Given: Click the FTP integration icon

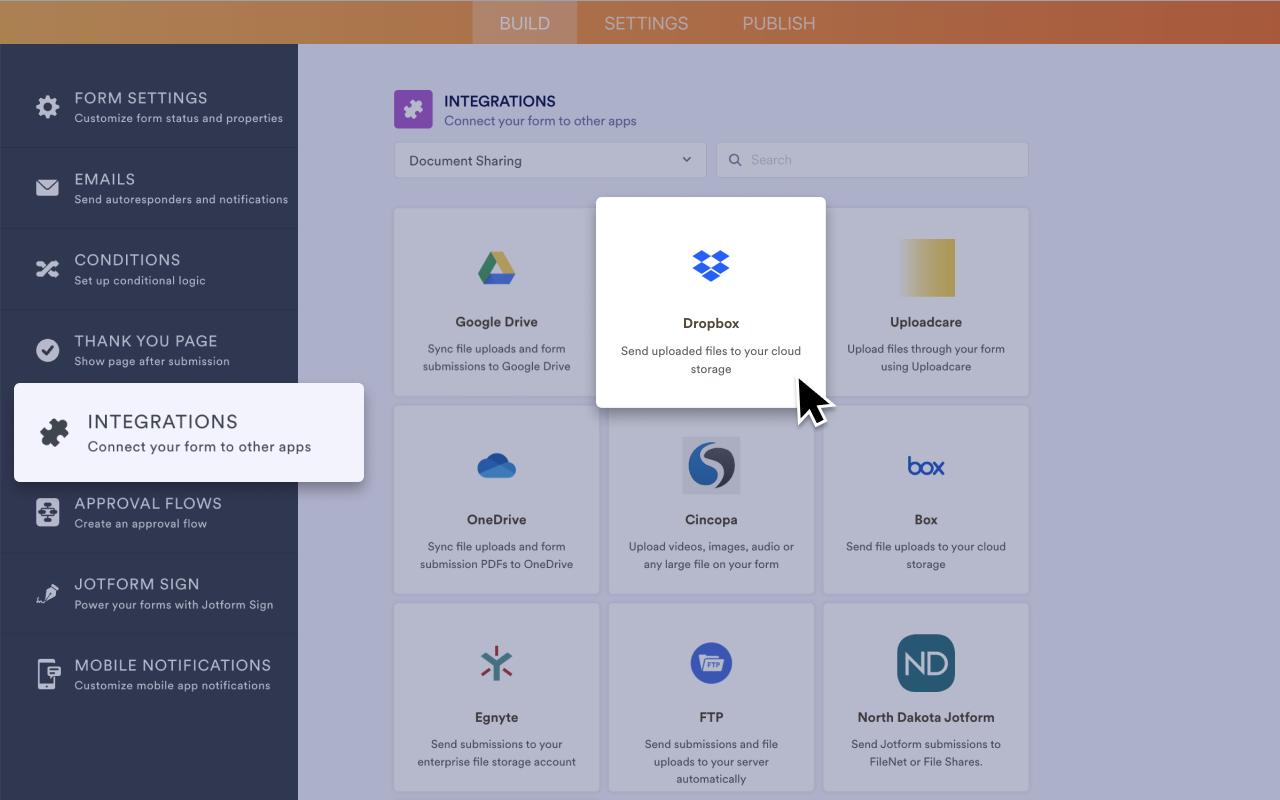Looking at the screenshot, I should pyautogui.click(x=711, y=662).
